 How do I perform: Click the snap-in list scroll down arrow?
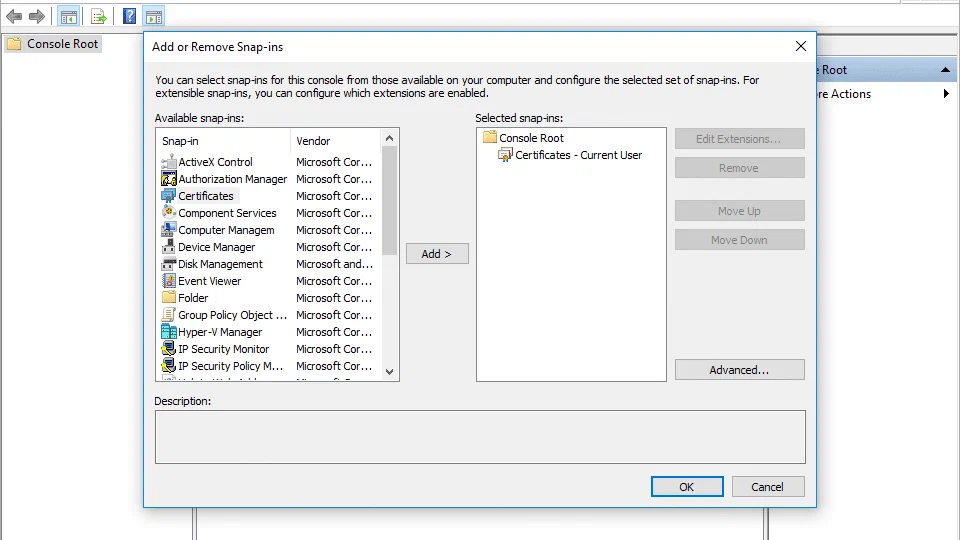pos(389,372)
